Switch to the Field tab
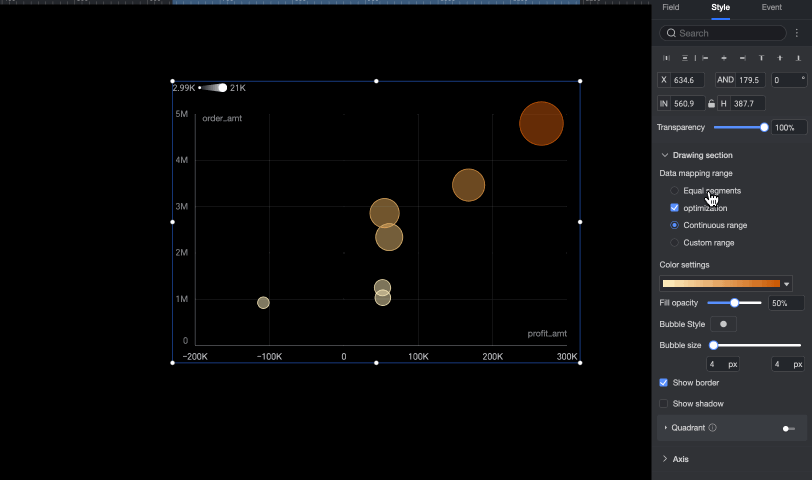The height and width of the screenshot is (480, 812). (x=671, y=7)
